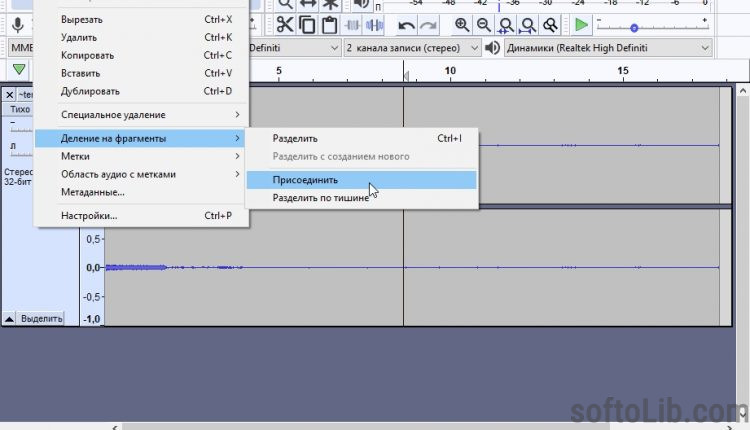Select Копировать menu entry
The image size is (750, 430).
[x=142, y=55]
